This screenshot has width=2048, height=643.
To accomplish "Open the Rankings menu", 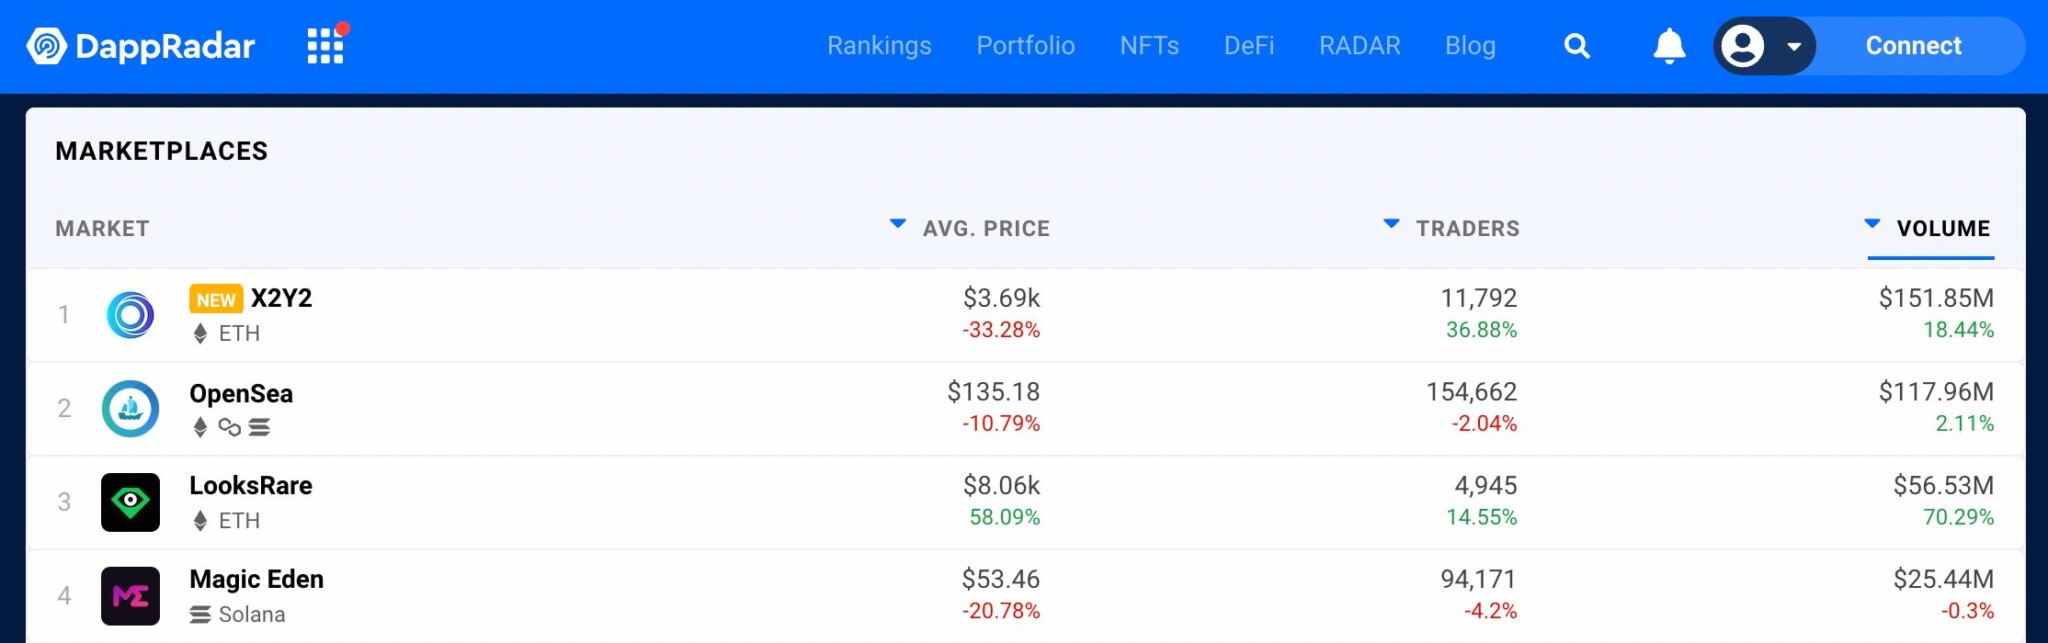I will click(879, 46).
